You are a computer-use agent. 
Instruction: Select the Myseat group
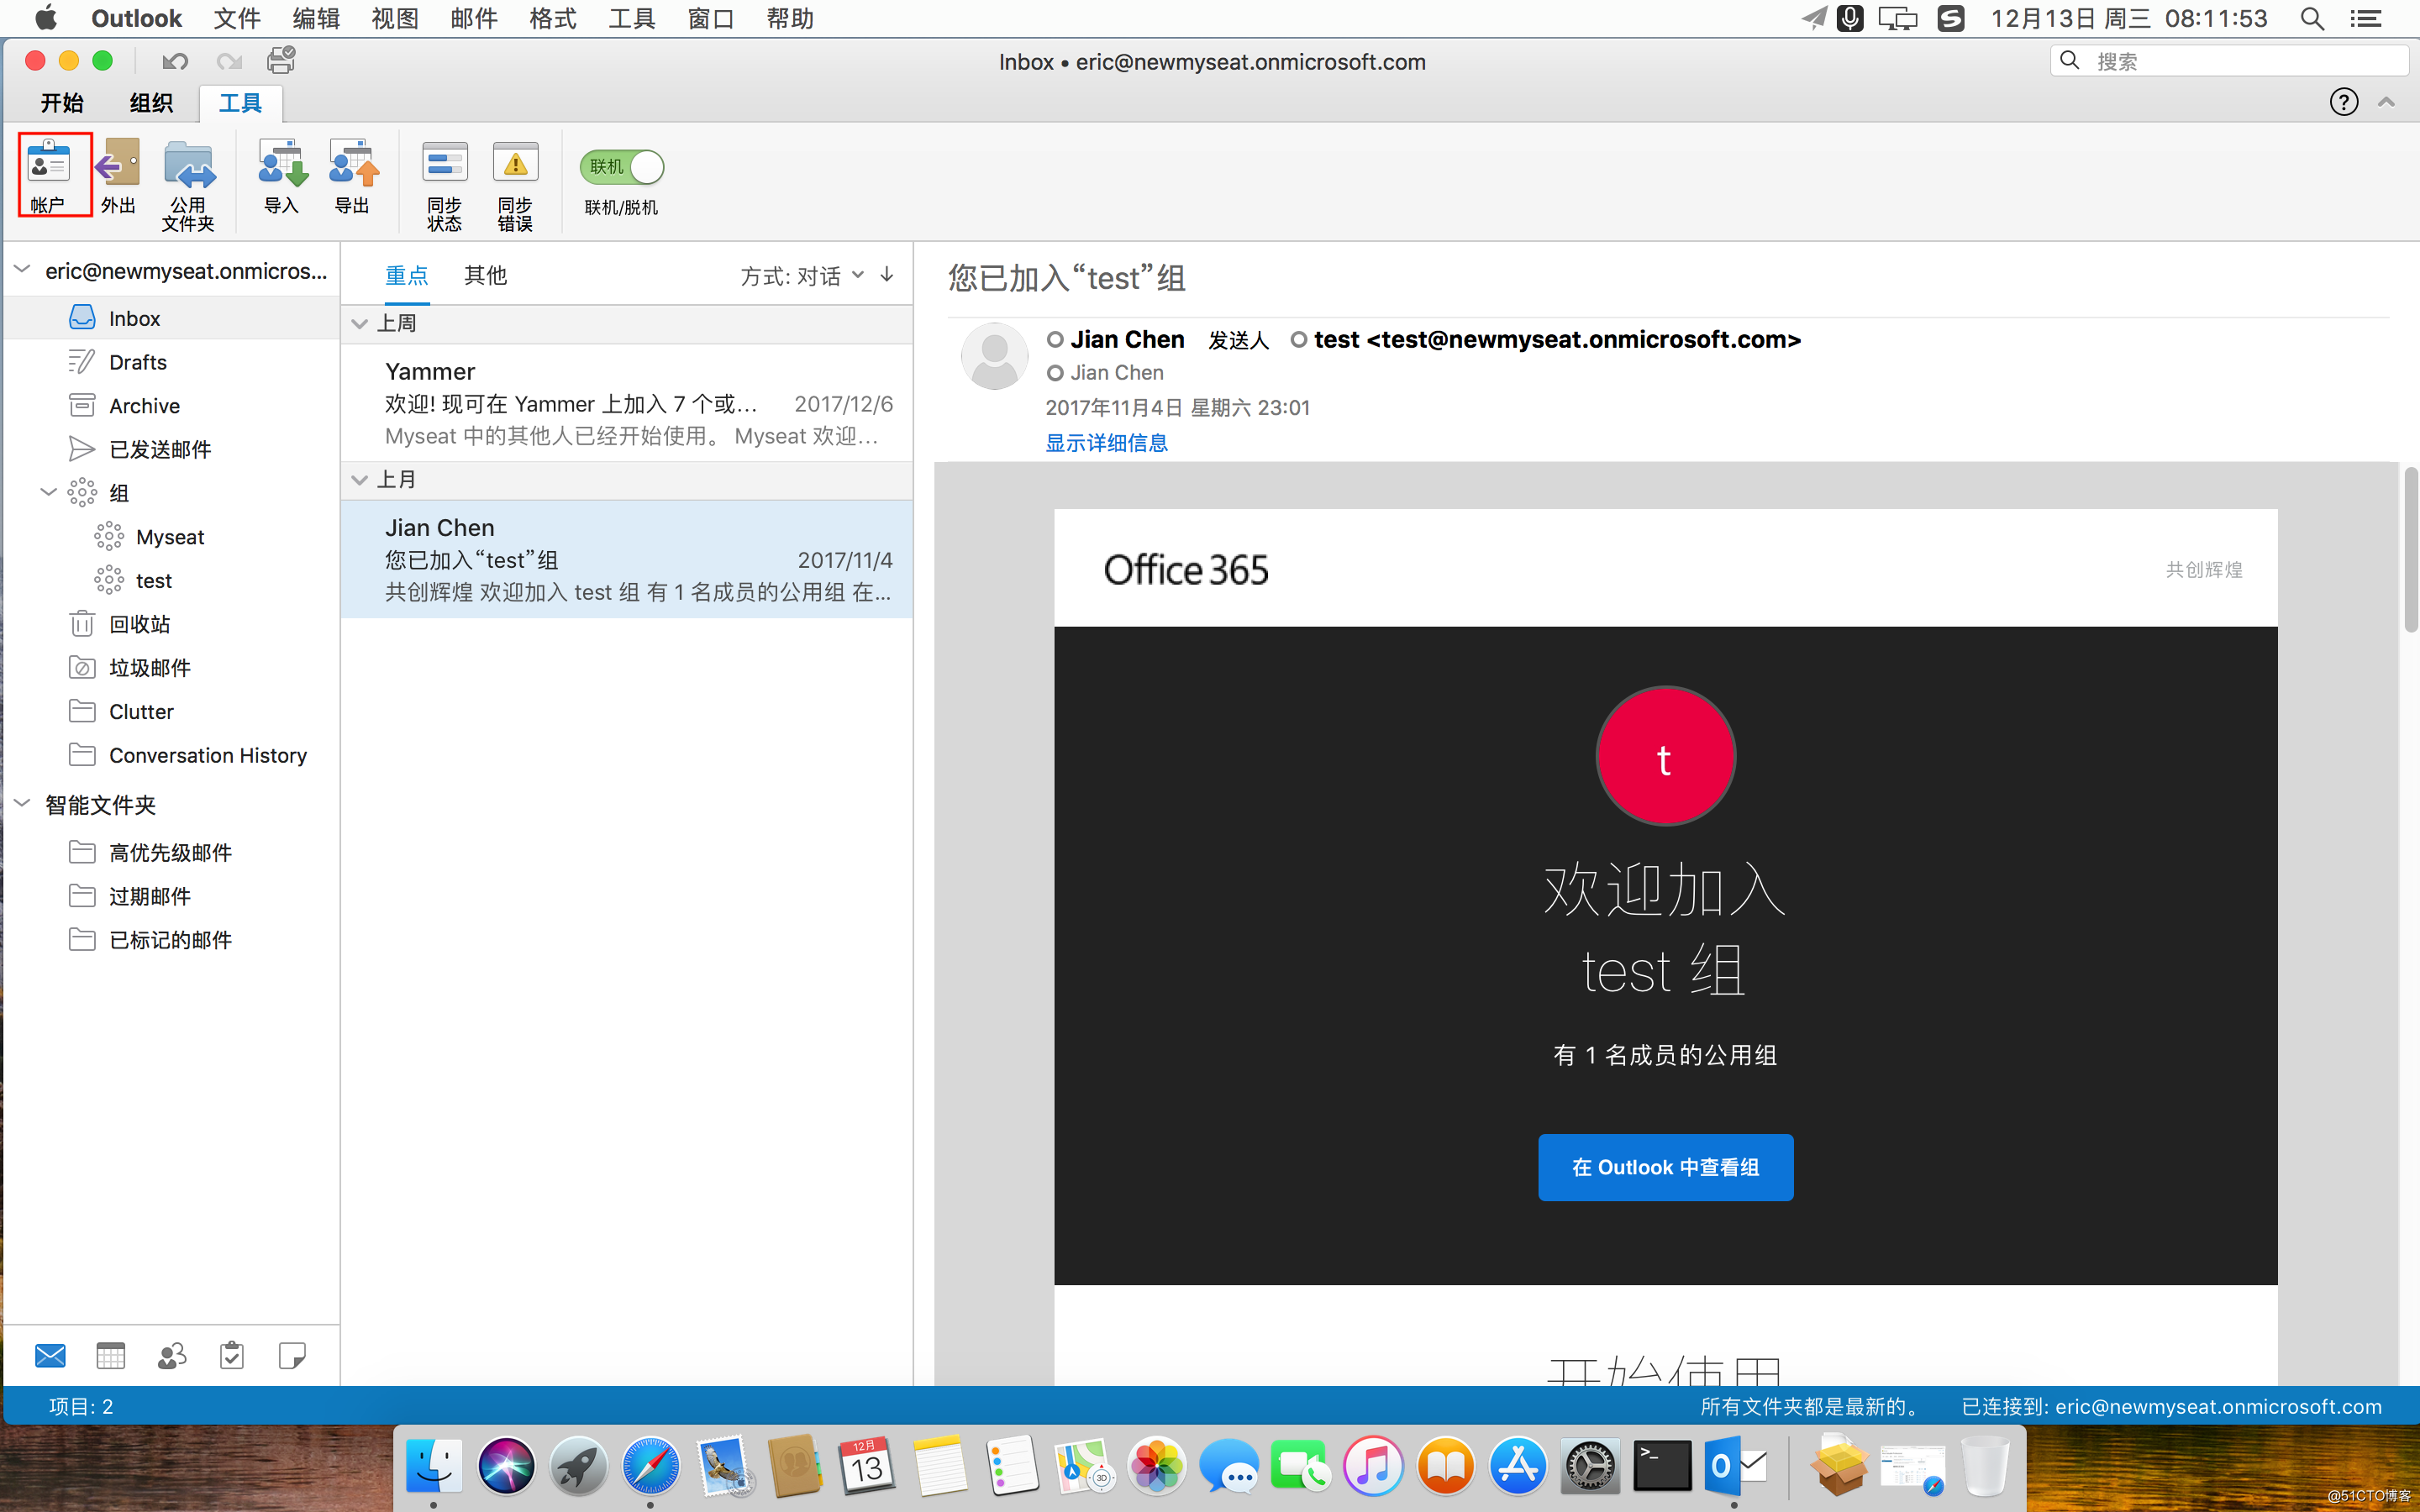click(x=172, y=537)
